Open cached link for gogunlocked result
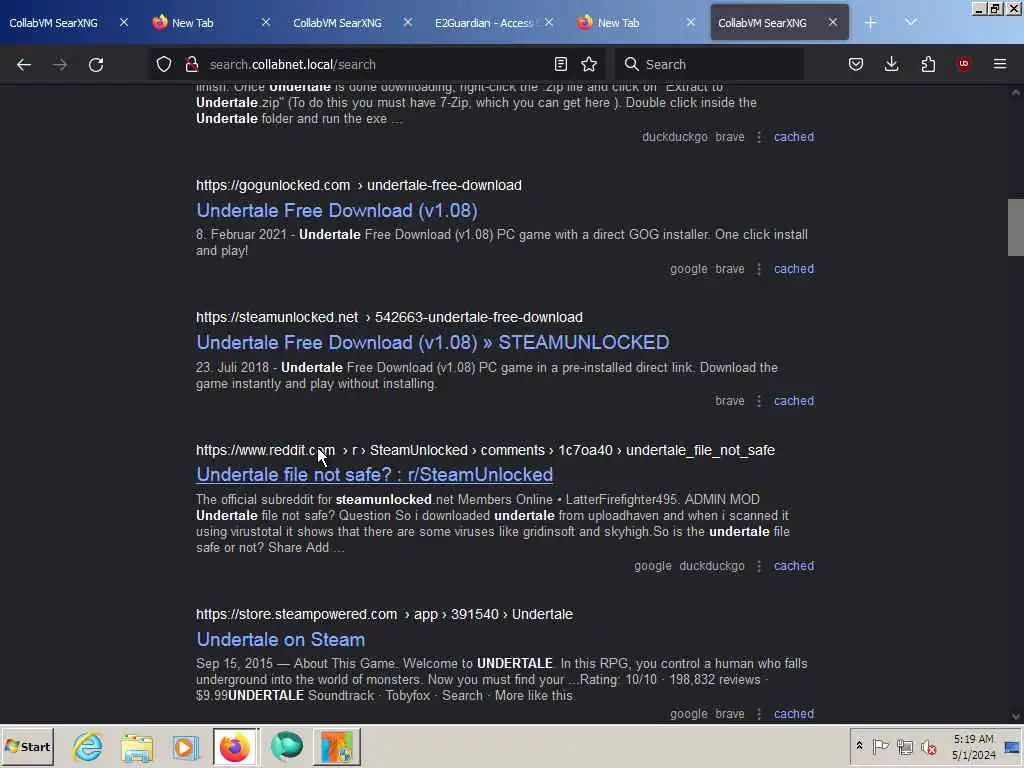1024x768 pixels. click(x=793, y=269)
